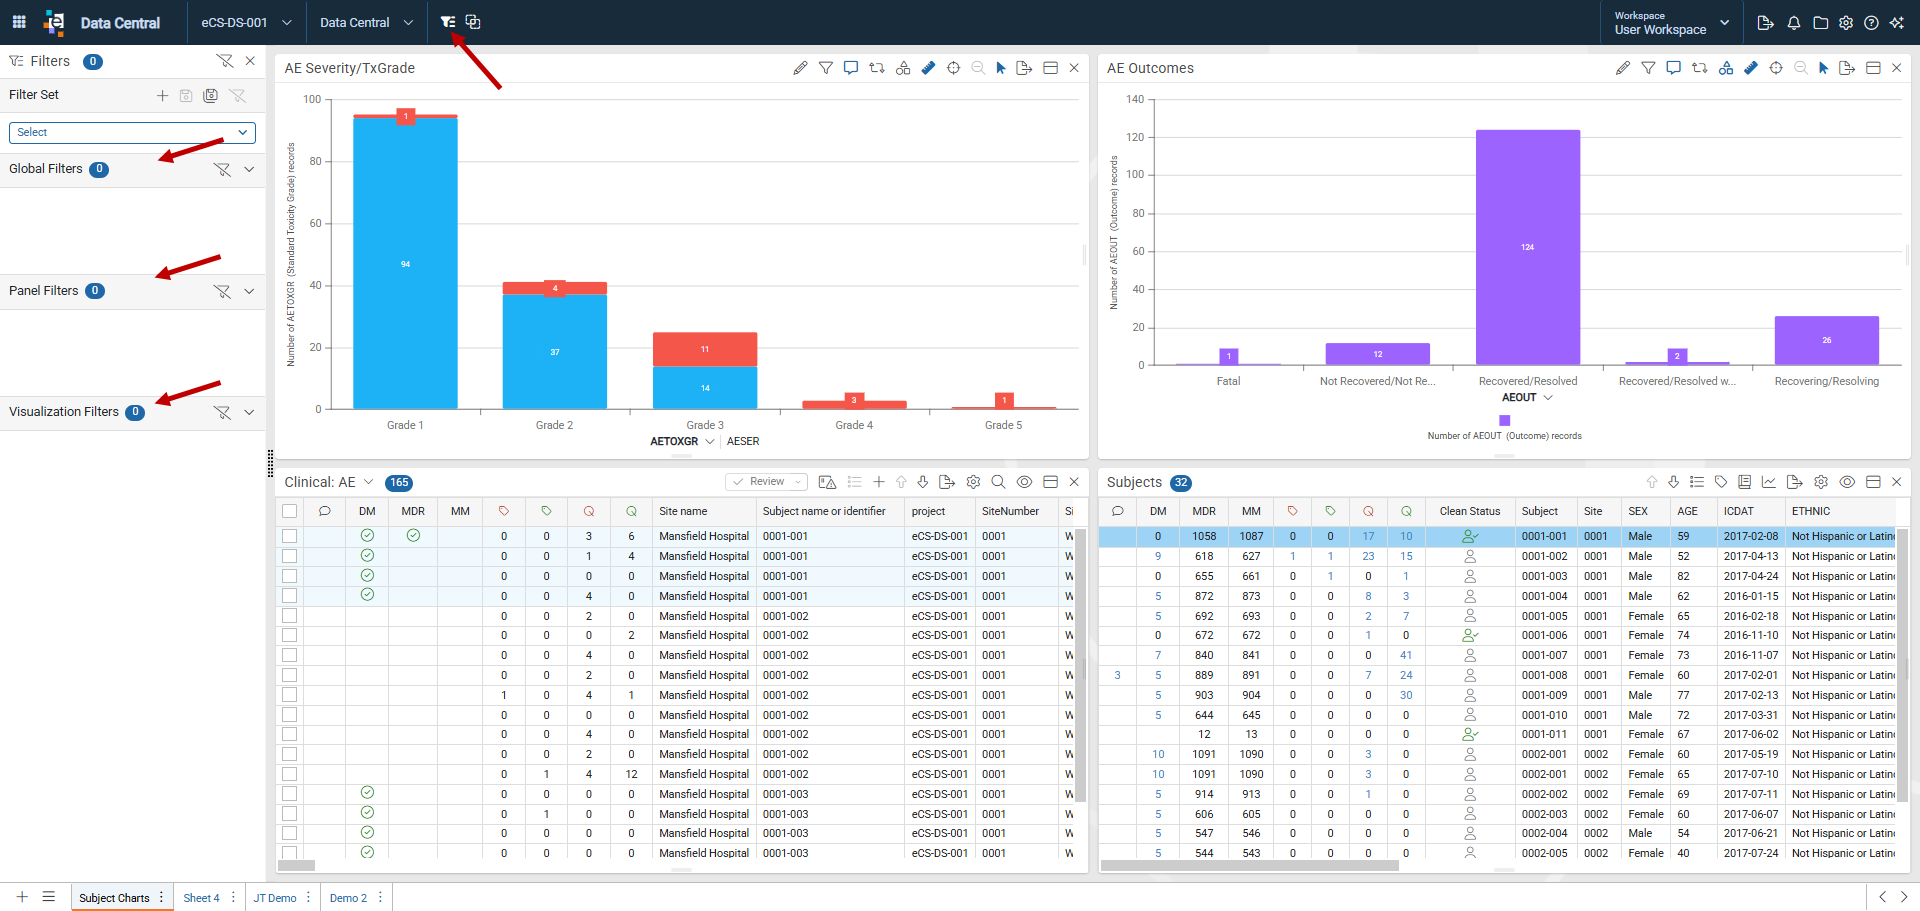Click export icon in the top bar
Screen dimensions: 1920x911
(1766, 23)
